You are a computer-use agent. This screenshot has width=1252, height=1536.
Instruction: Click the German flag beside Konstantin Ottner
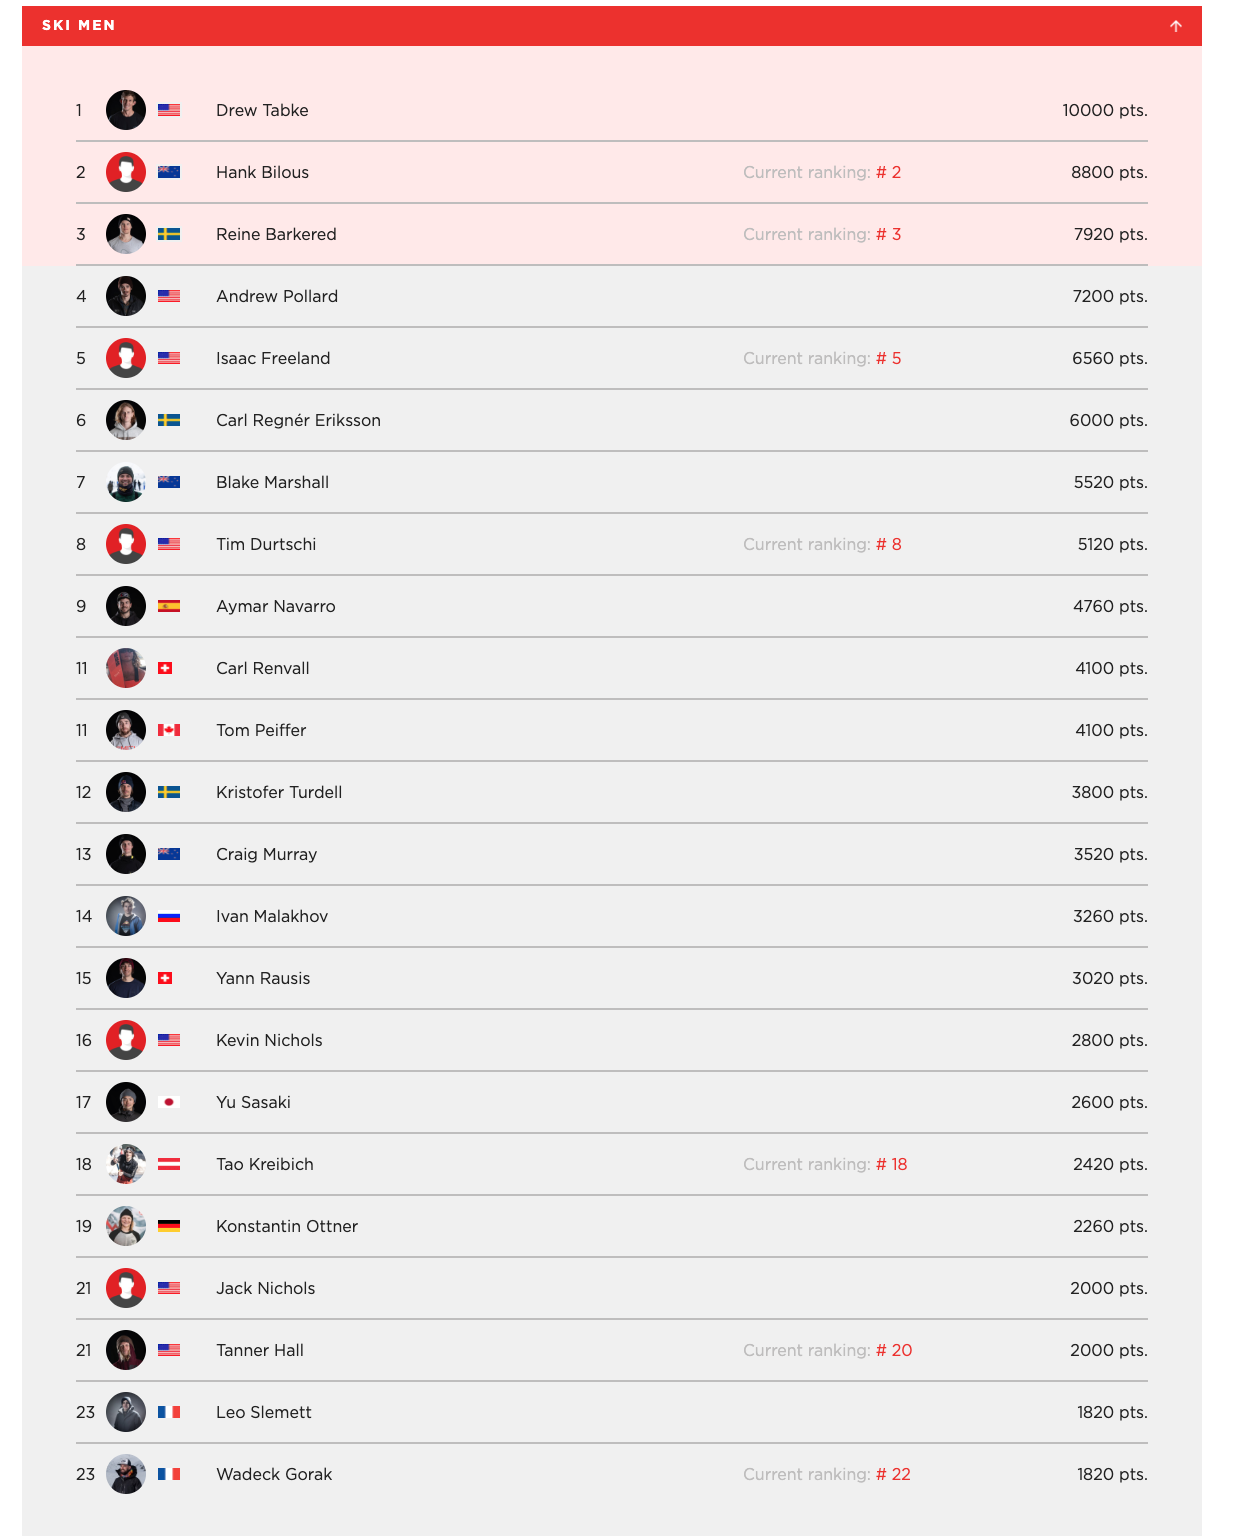point(169,1226)
